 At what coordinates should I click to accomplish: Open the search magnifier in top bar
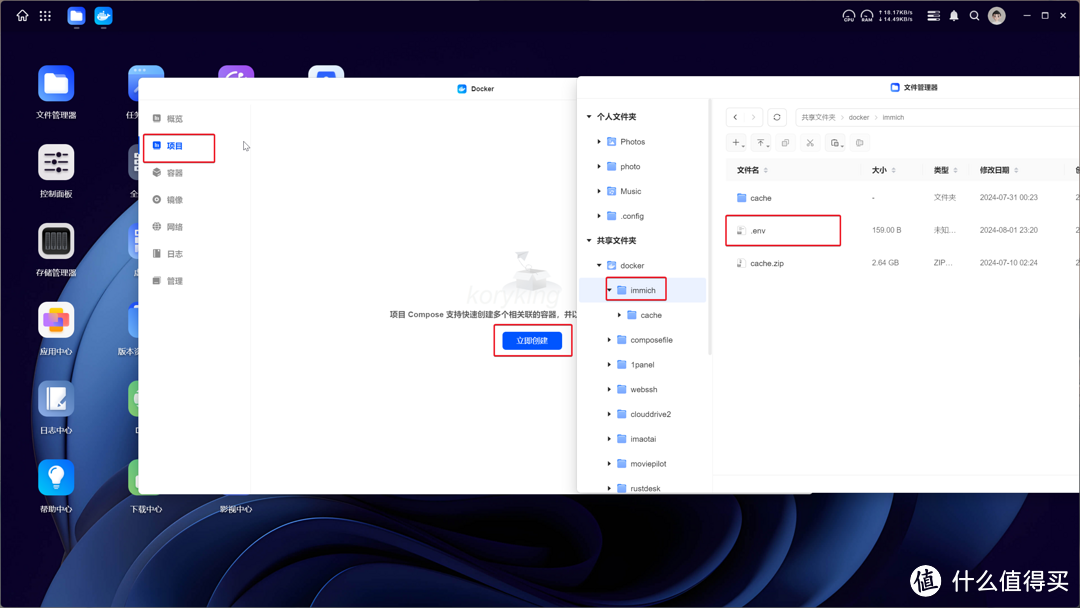[975, 15]
